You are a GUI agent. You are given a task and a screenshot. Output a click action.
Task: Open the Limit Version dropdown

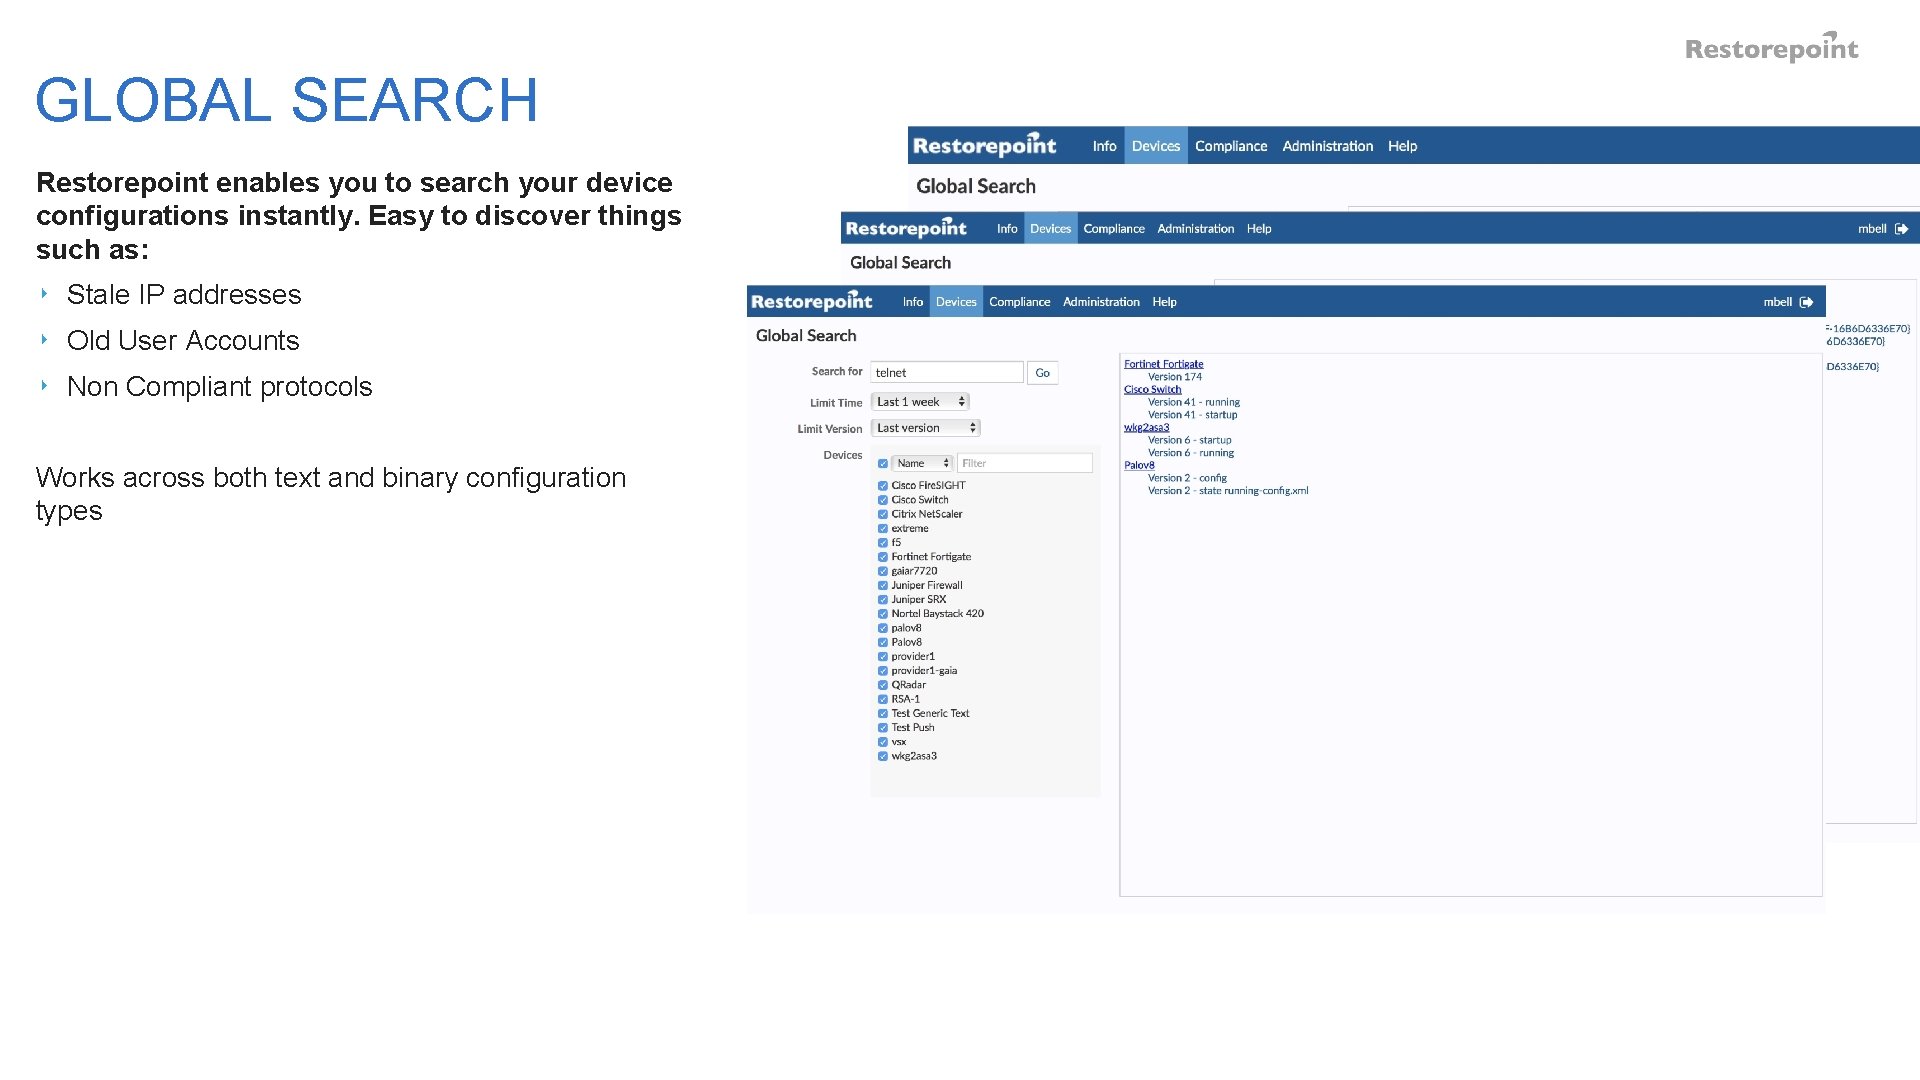pos(926,428)
